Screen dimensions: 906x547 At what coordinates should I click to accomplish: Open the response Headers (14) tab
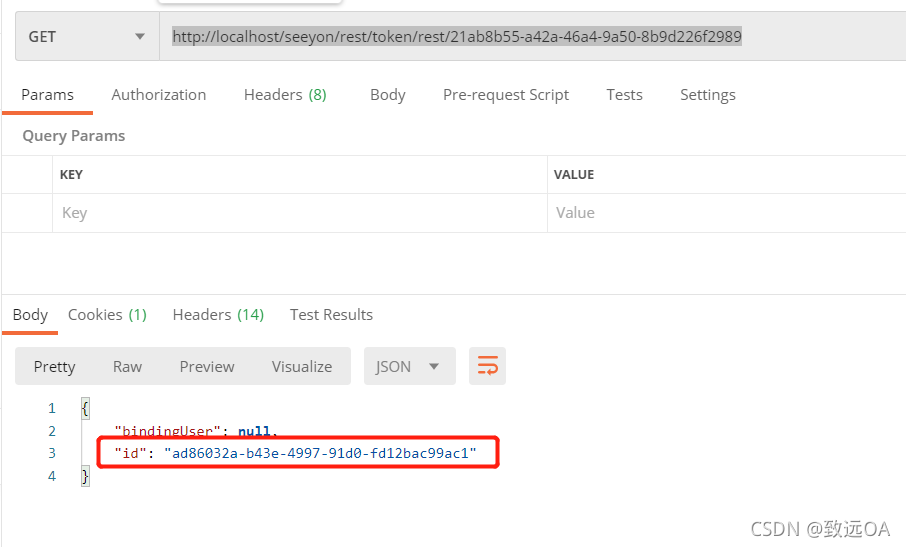click(x=218, y=315)
